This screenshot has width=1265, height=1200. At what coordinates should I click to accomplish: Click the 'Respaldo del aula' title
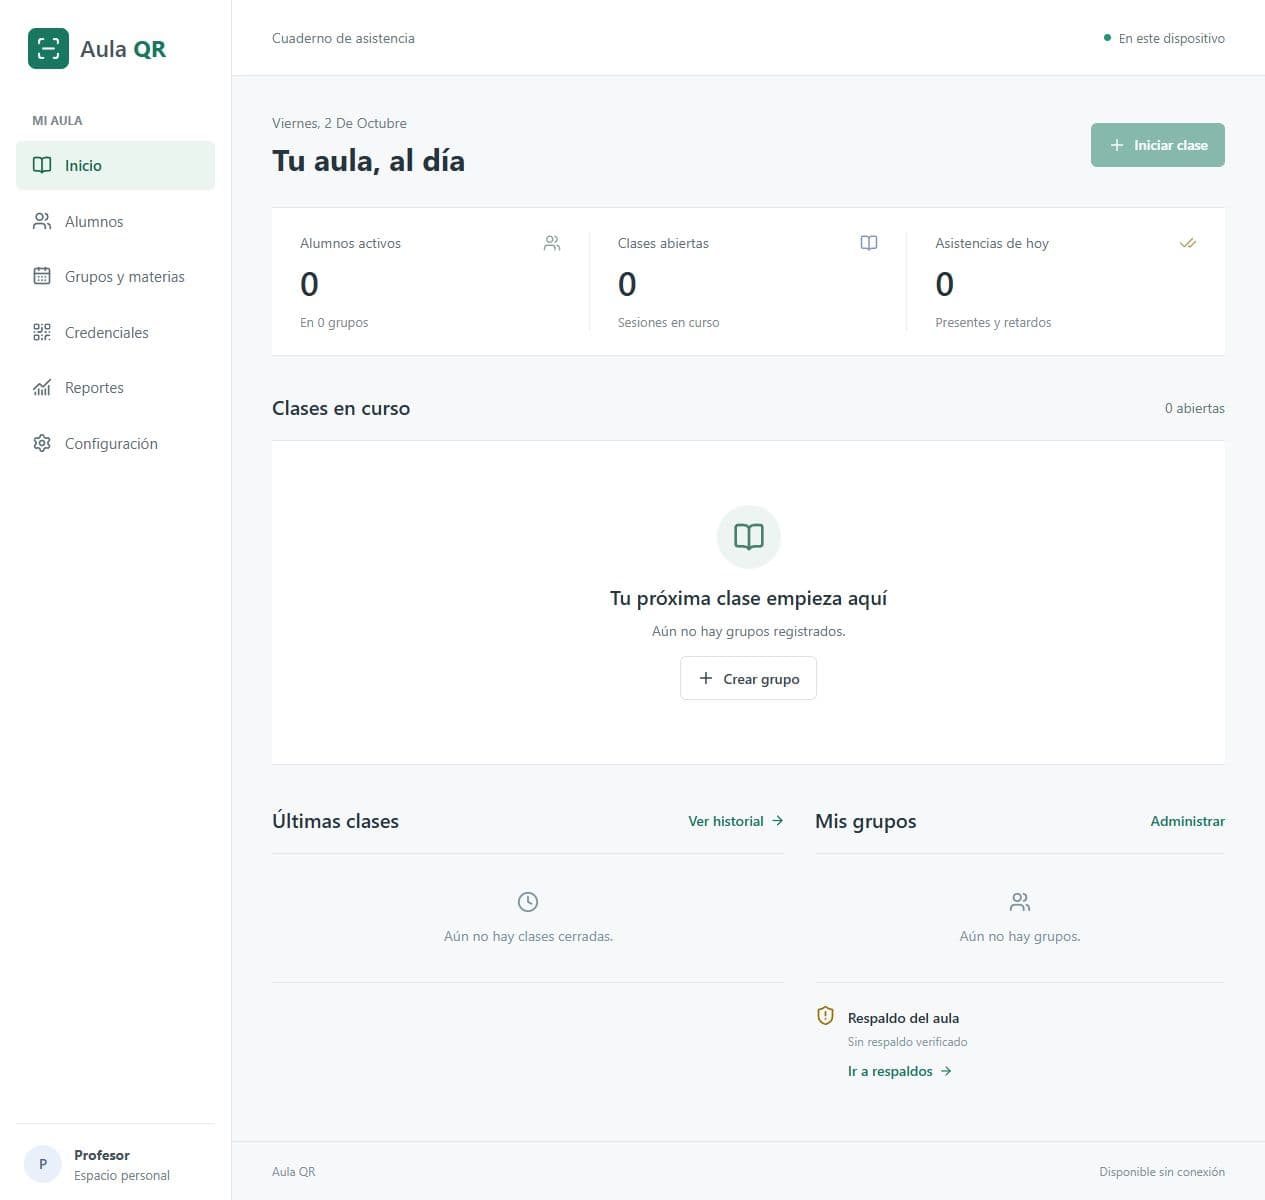903,1018
